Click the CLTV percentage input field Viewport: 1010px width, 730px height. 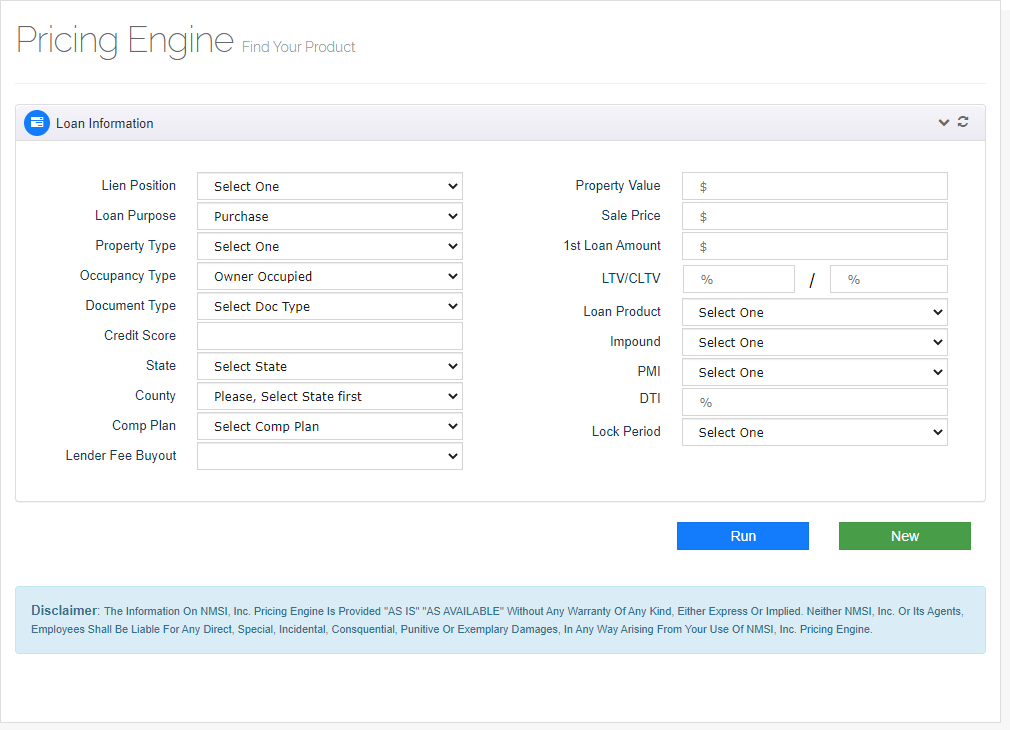click(x=889, y=279)
